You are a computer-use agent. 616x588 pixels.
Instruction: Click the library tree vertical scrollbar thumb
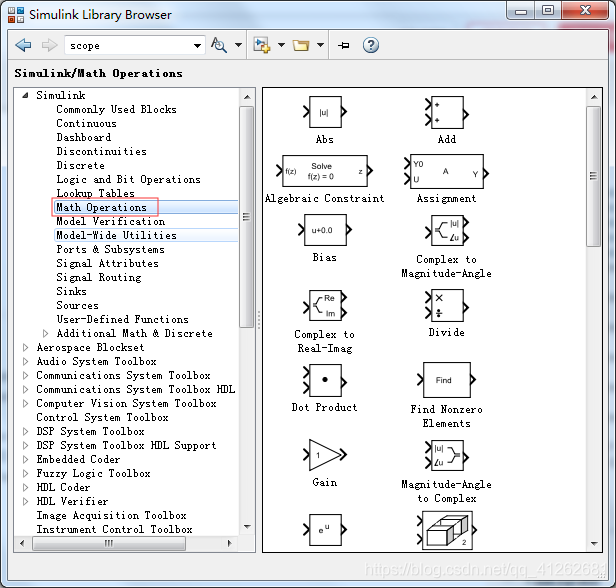pos(246,217)
